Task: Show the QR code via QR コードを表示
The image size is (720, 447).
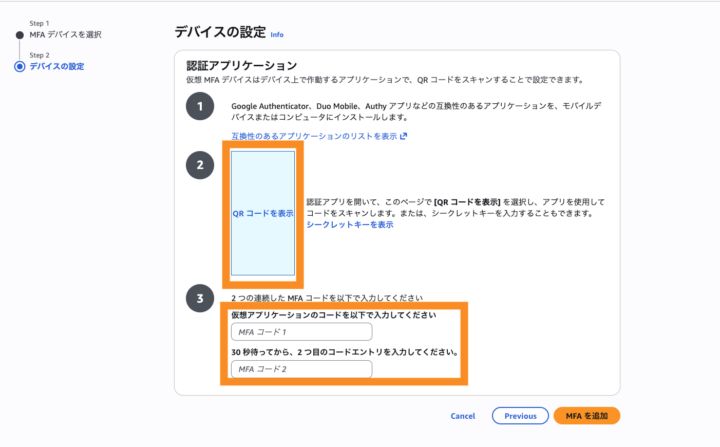Action: tap(263, 214)
